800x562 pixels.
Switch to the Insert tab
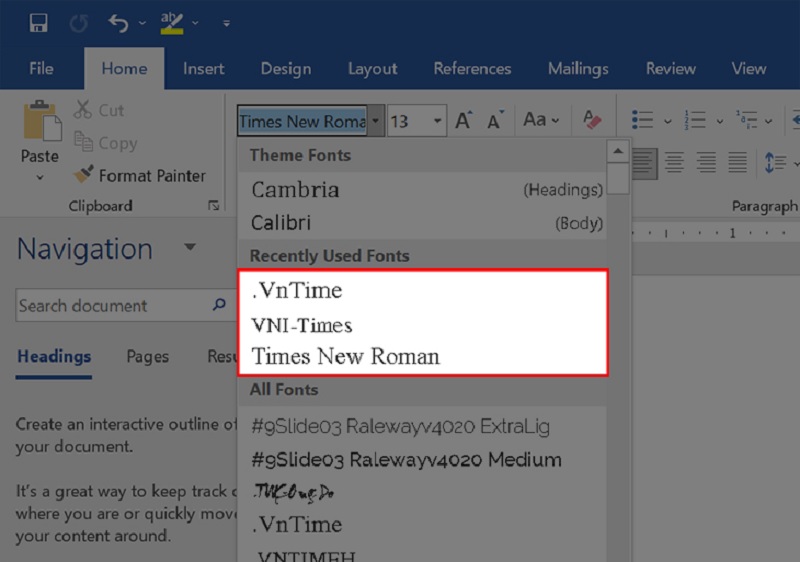(x=204, y=68)
